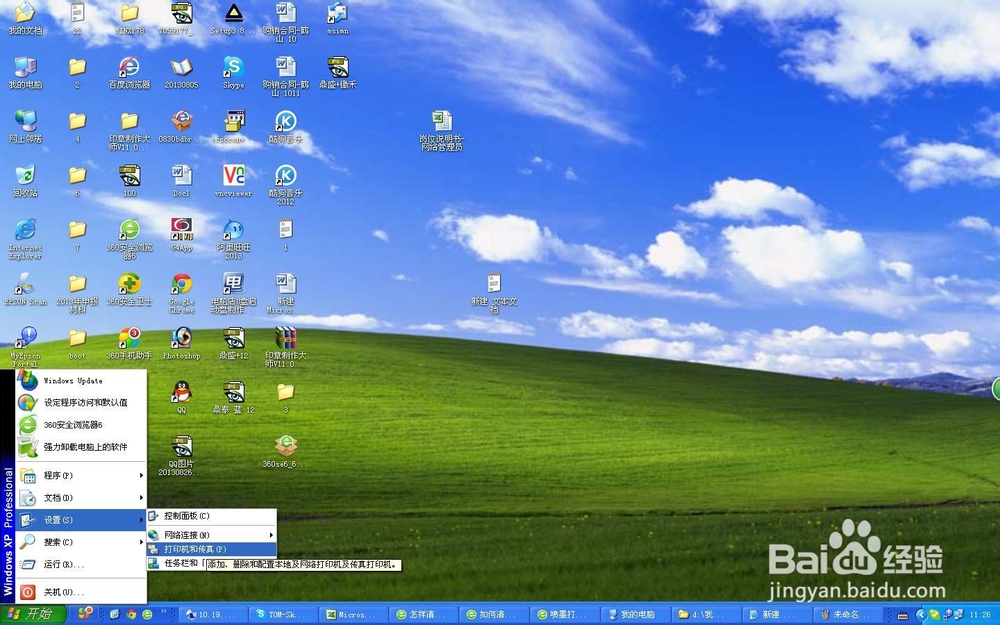Expand 网络连接(N) submenu
The width and height of the screenshot is (1000, 625).
click(x=212, y=535)
